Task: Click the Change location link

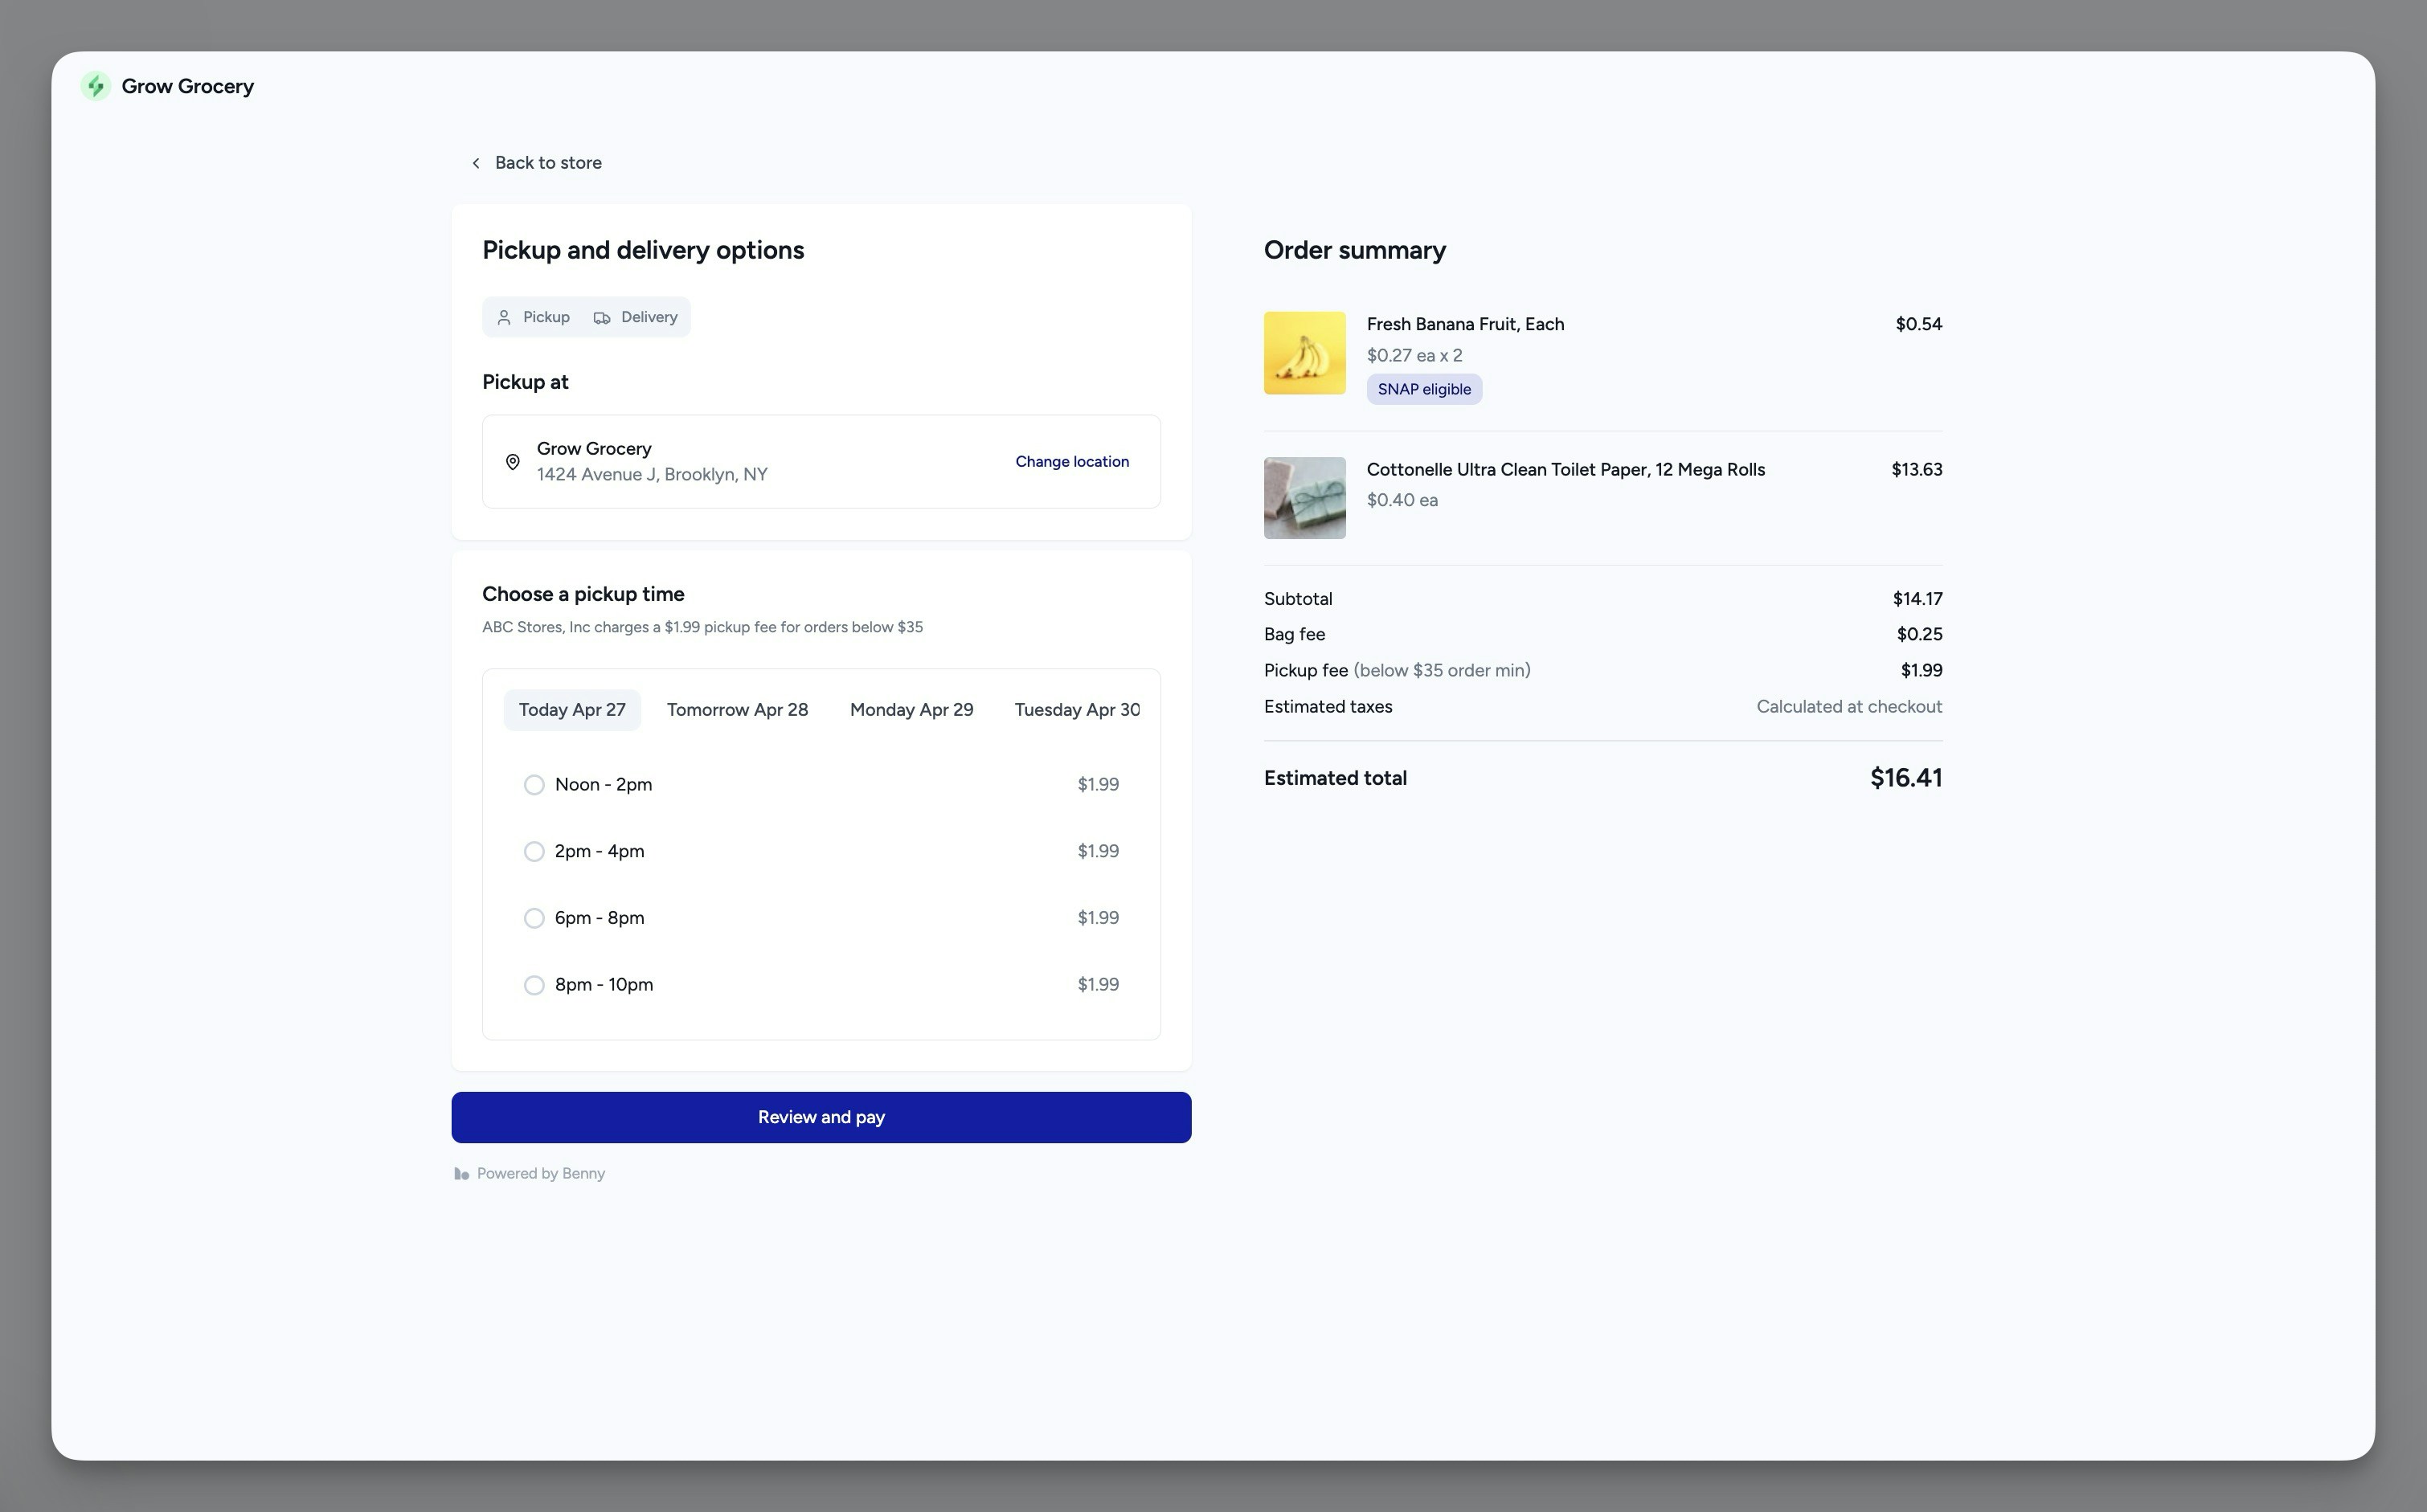Action: coord(1072,462)
